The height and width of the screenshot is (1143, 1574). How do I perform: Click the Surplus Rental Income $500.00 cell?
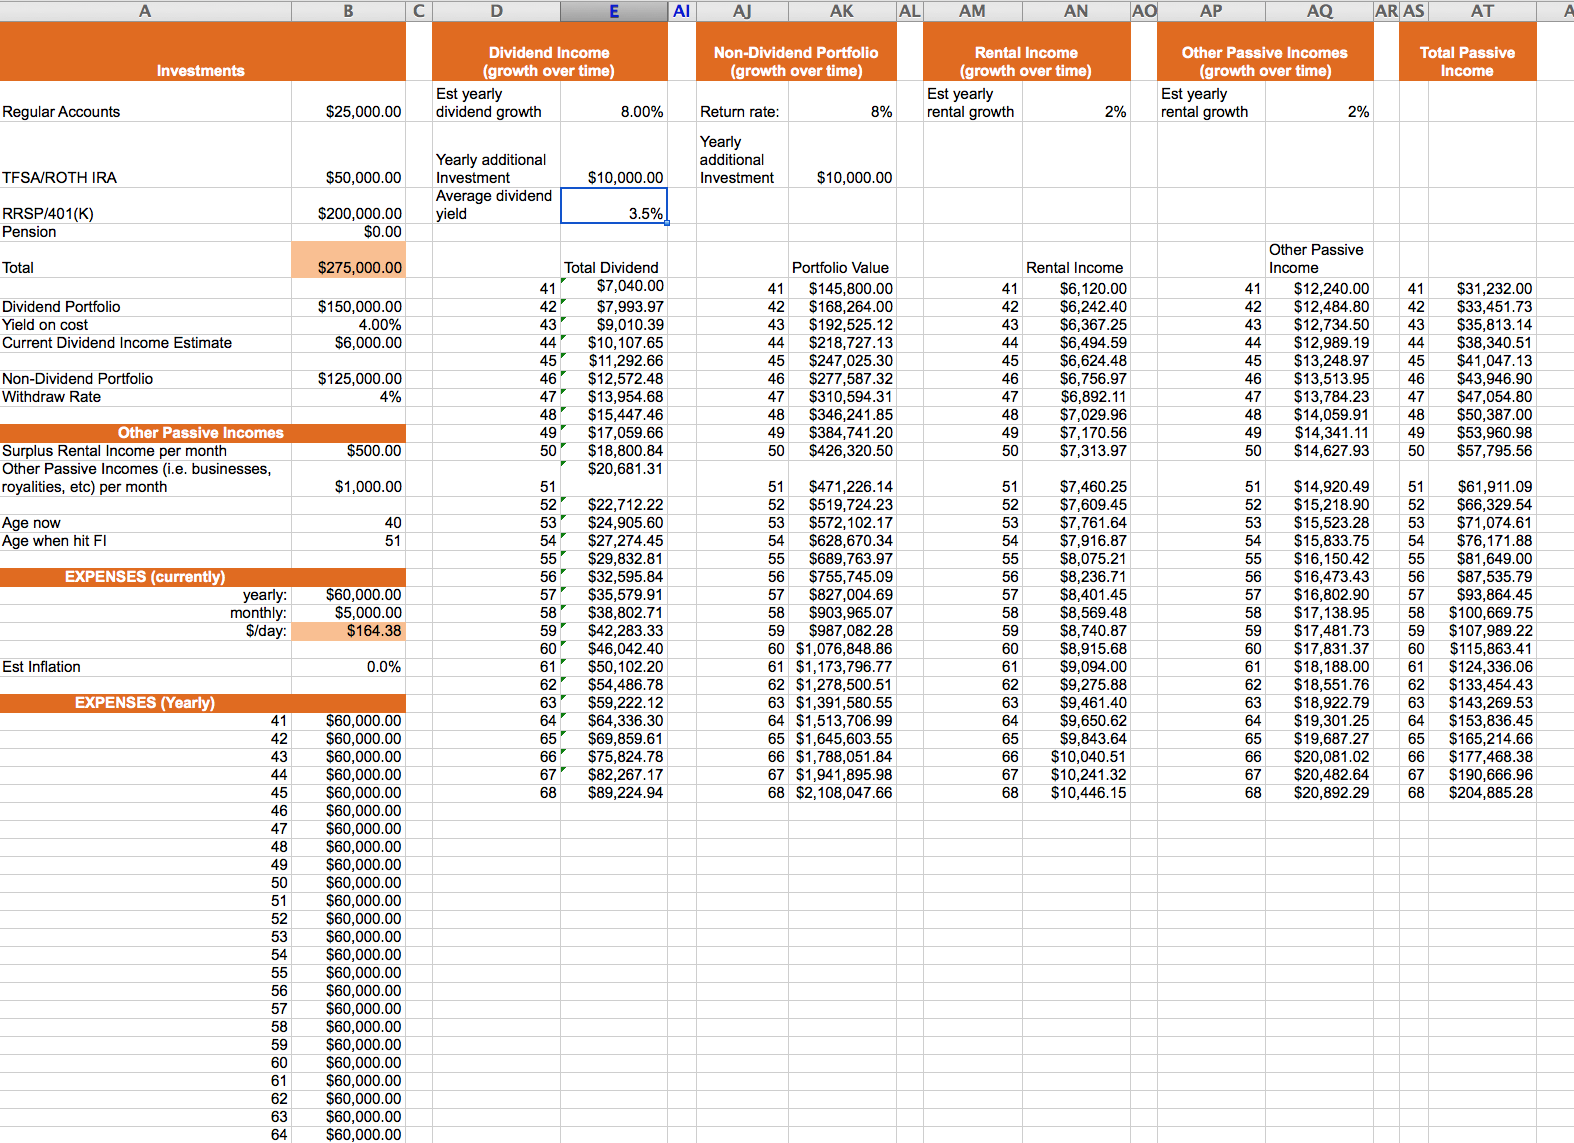(x=348, y=451)
